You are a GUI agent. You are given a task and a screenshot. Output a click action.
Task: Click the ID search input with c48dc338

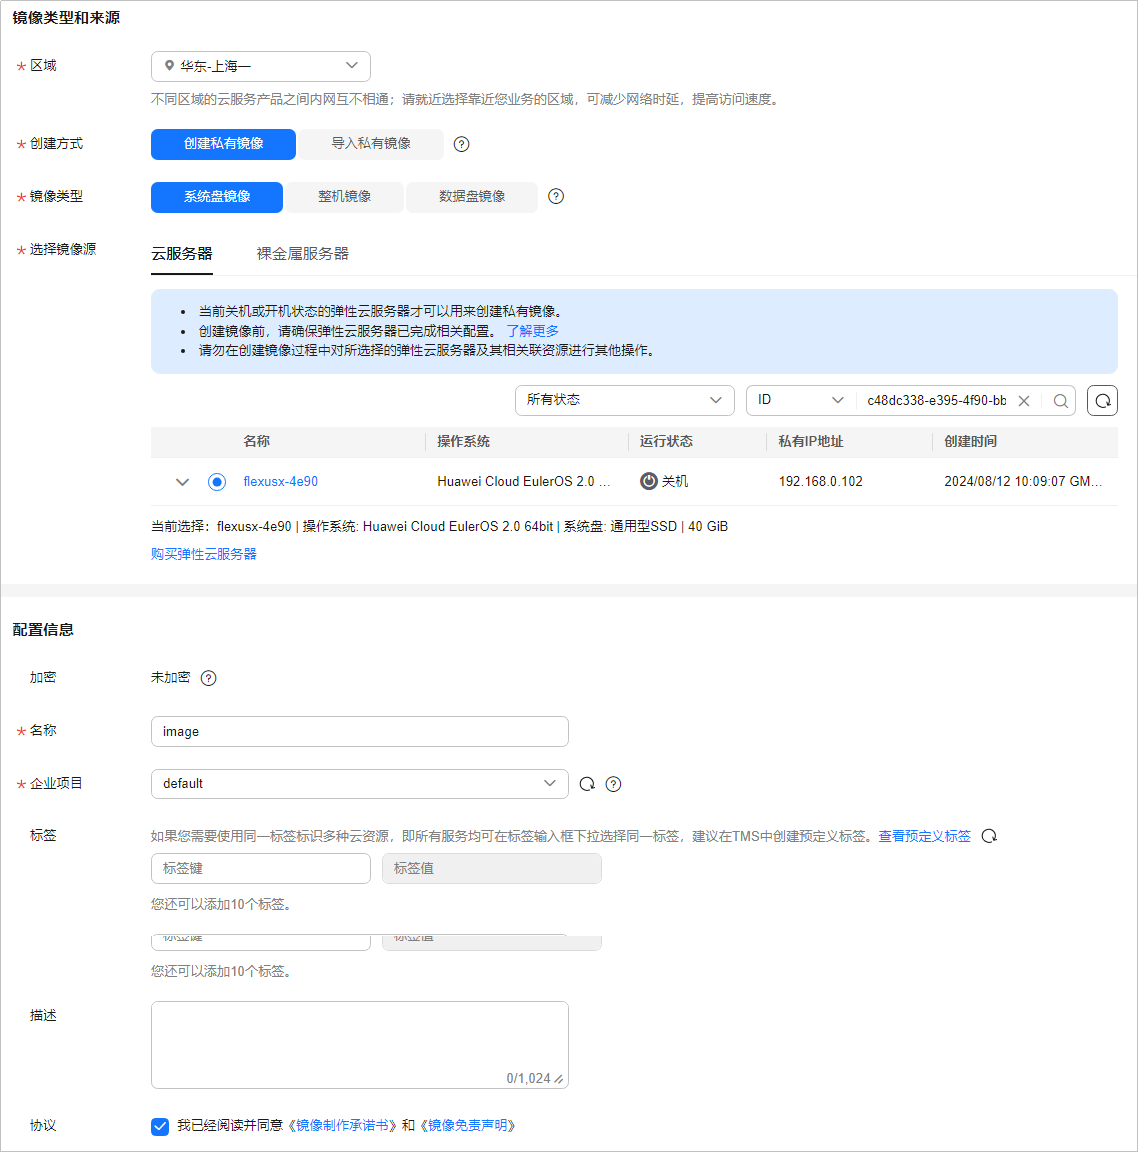[x=936, y=400]
